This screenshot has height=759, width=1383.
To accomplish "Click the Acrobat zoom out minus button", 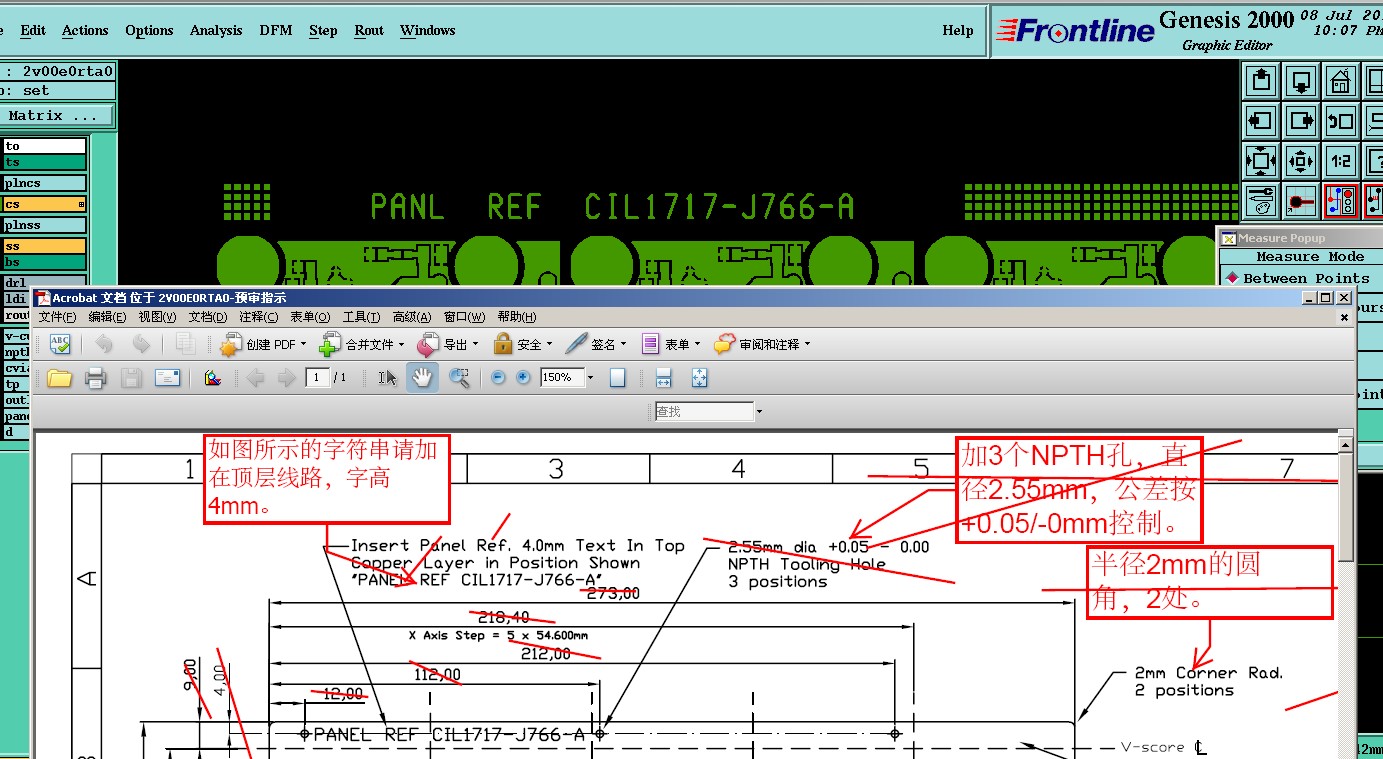I will [498, 378].
